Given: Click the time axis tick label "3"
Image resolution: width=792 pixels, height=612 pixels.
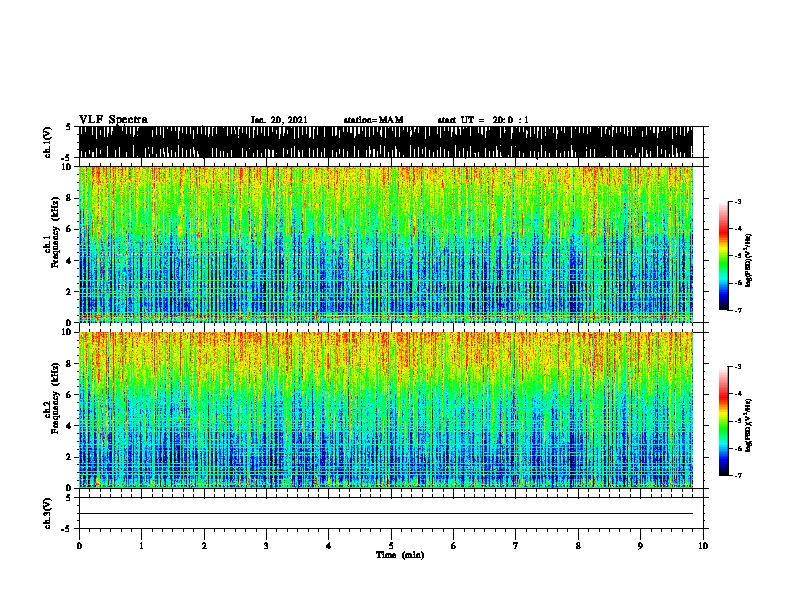Looking at the screenshot, I should (x=266, y=546).
